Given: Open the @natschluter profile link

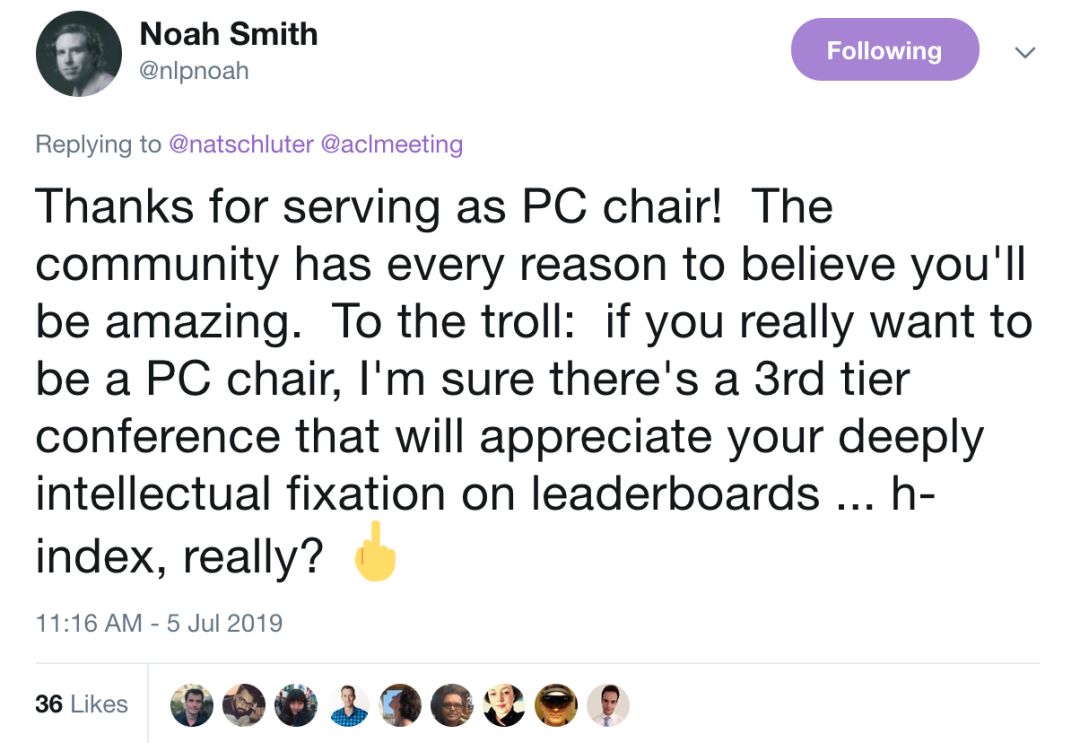Looking at the screenshot, I should click(x=240, y=144).
